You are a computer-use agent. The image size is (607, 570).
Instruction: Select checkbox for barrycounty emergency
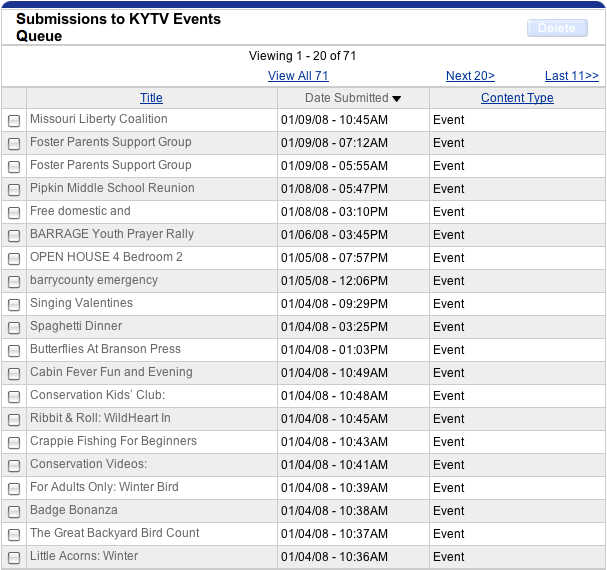point(14,282)
